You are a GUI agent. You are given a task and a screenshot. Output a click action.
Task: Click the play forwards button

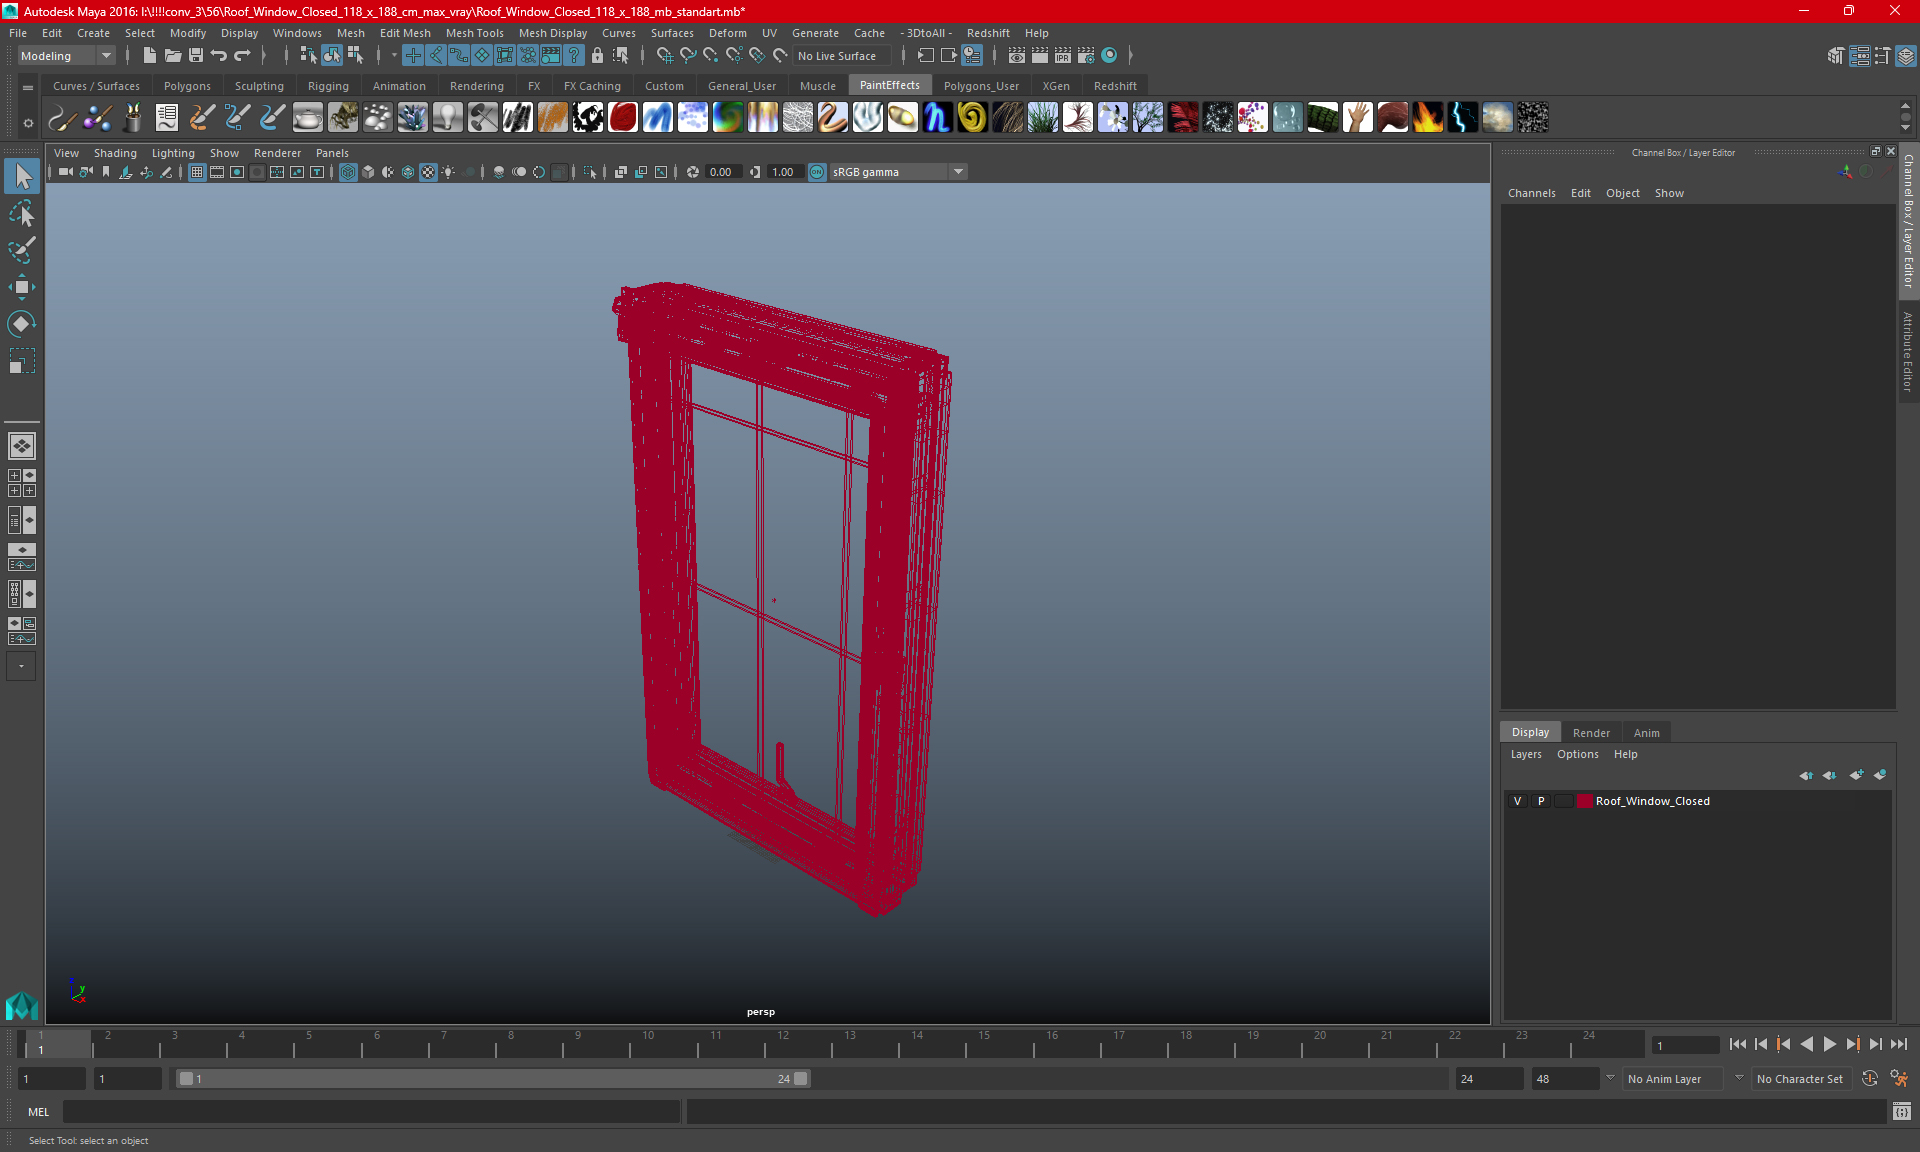1829,1044
